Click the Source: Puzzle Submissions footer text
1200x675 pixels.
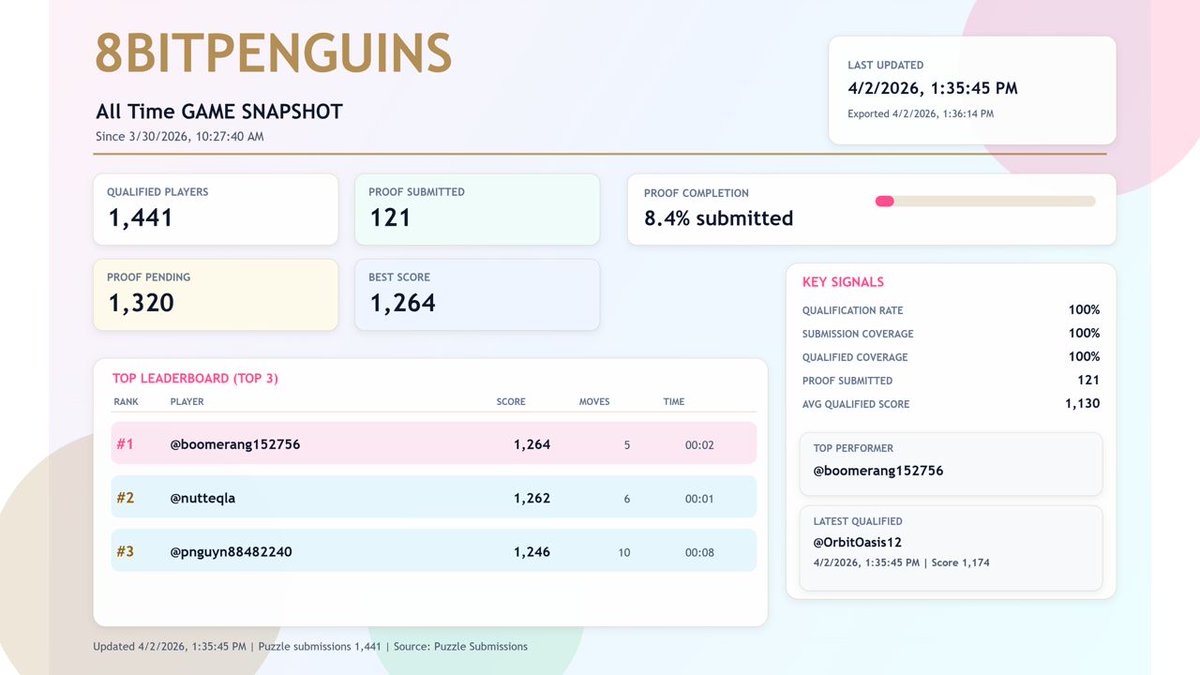tap(463, 646)
